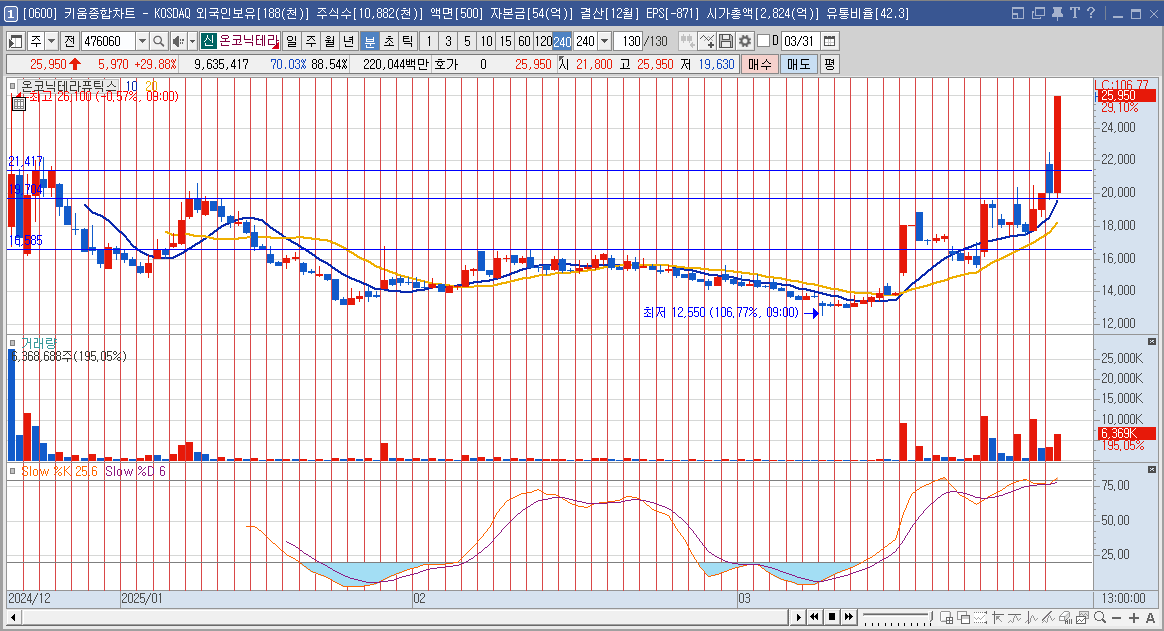
Task: Click the axis arrow icon in bottom toolbar
Action: click(x=997, y=618)
